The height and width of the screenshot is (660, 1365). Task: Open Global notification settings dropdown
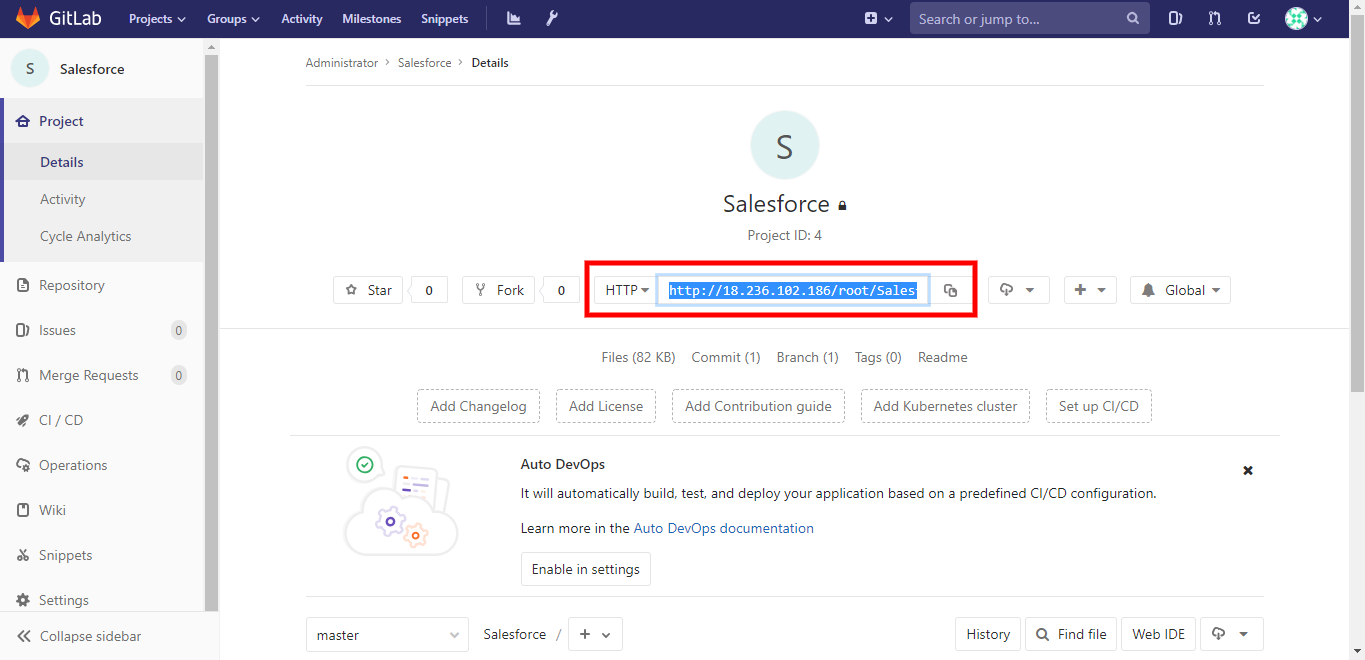(x=1180, y=290)
